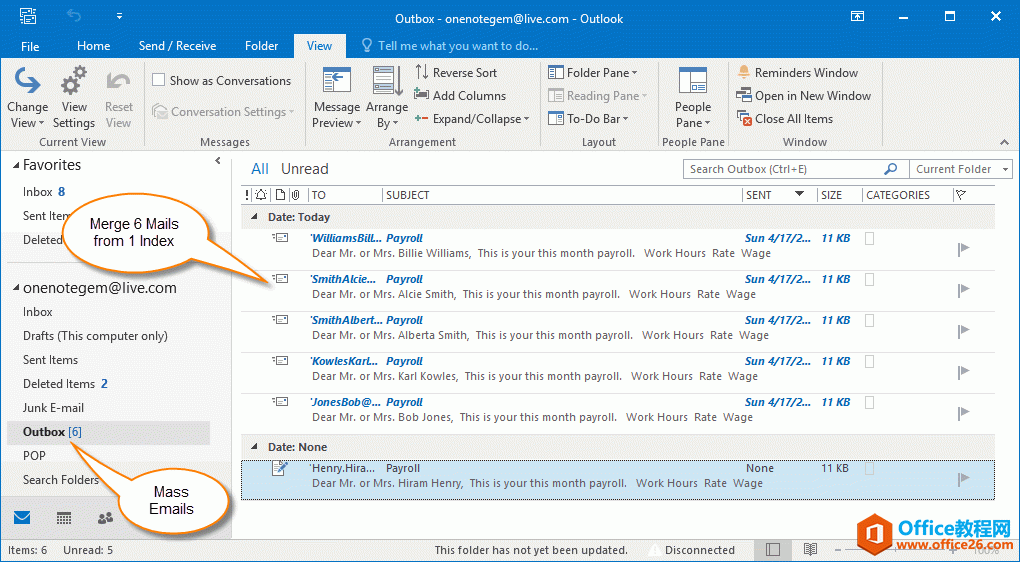Flag the Bob Jones payroll email
This screenshot has width=1020, height=562.
coord(963,412)
